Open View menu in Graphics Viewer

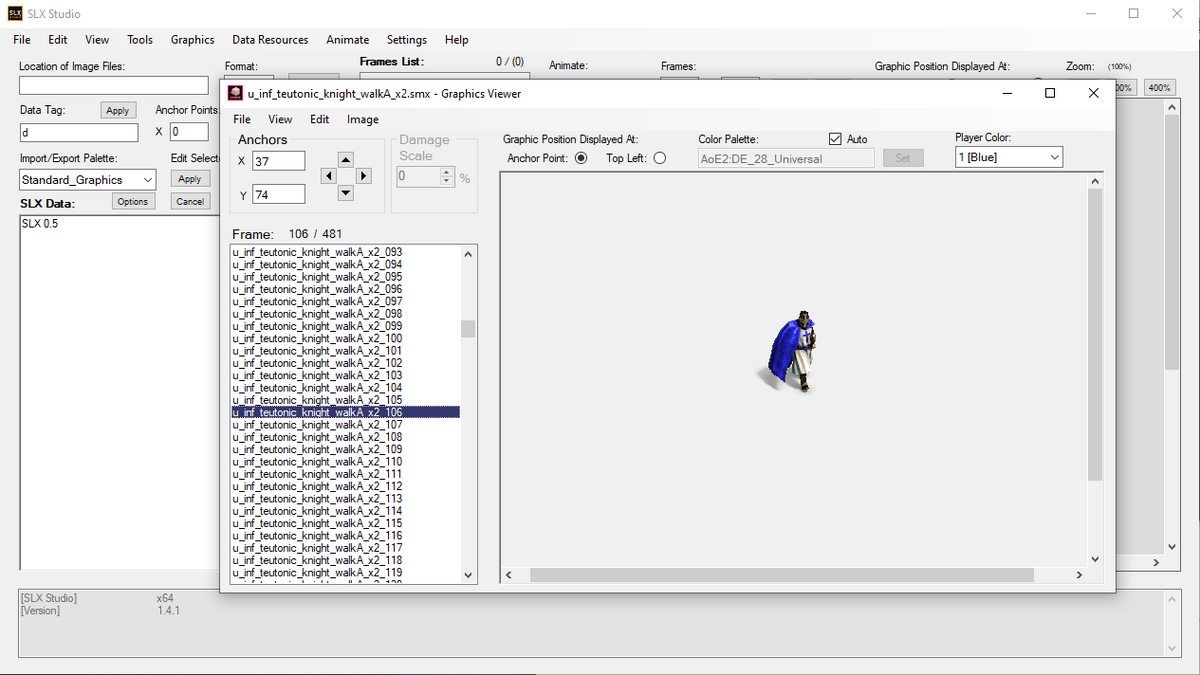point(280,119)
